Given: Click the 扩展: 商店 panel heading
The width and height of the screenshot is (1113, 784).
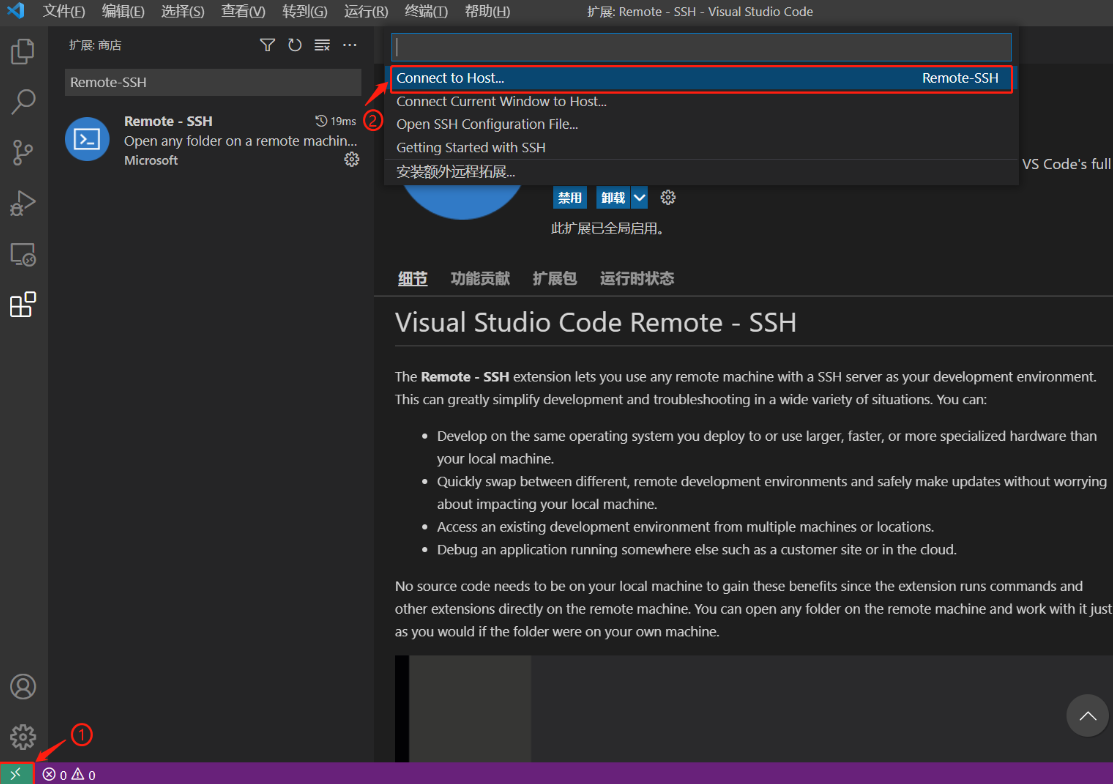Looking at the screenshot, I should click(95, 45).
